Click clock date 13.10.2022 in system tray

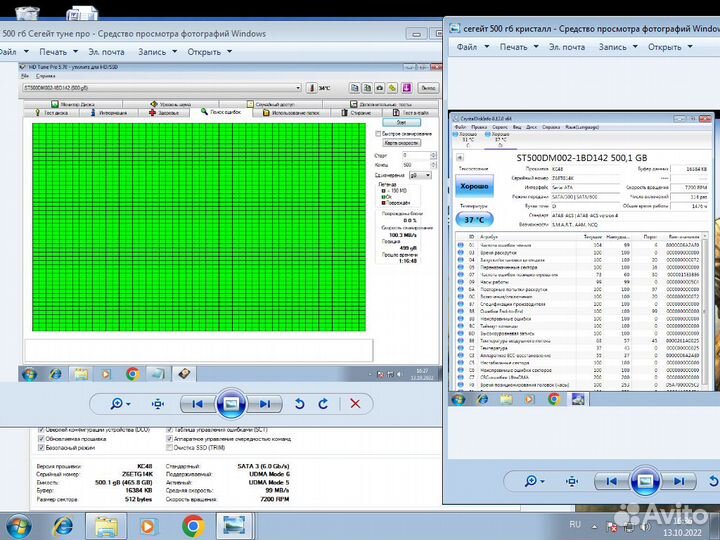(682, 533)
